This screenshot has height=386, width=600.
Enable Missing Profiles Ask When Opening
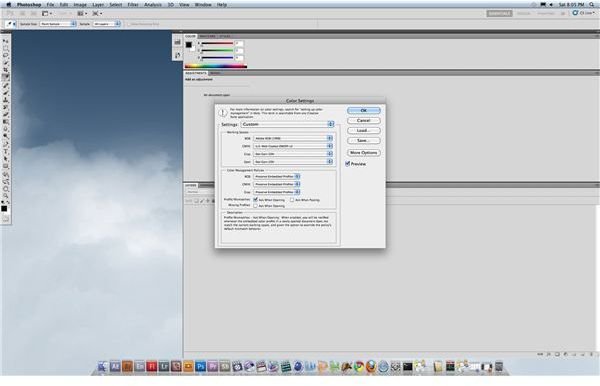(x=255, y=206)
